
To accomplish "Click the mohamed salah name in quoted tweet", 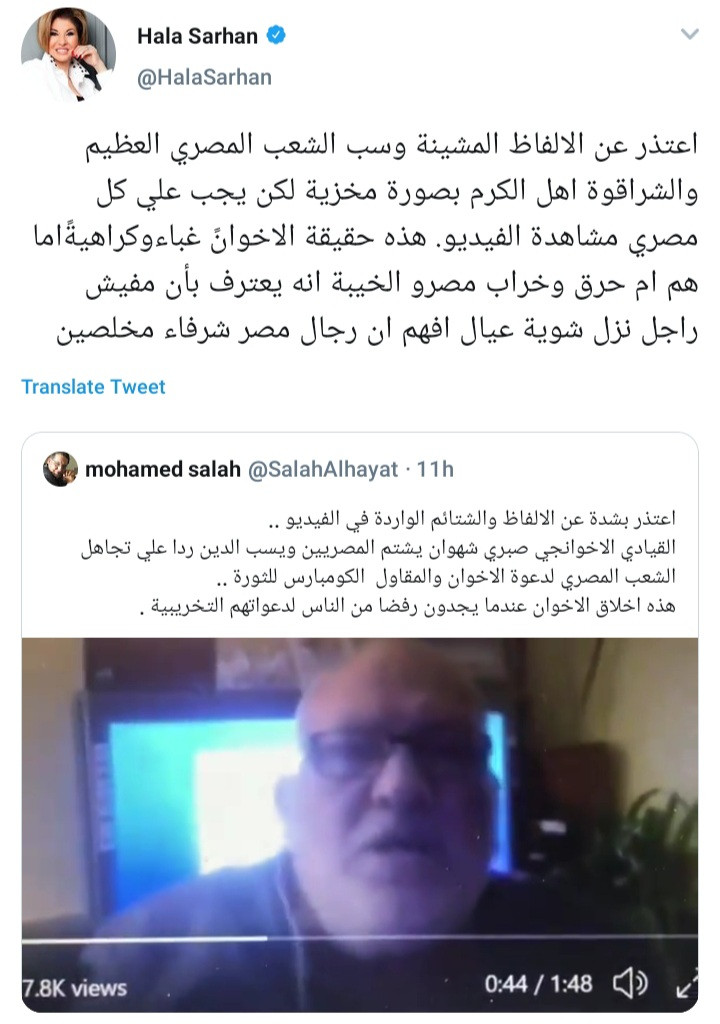I will click(163, 469).
